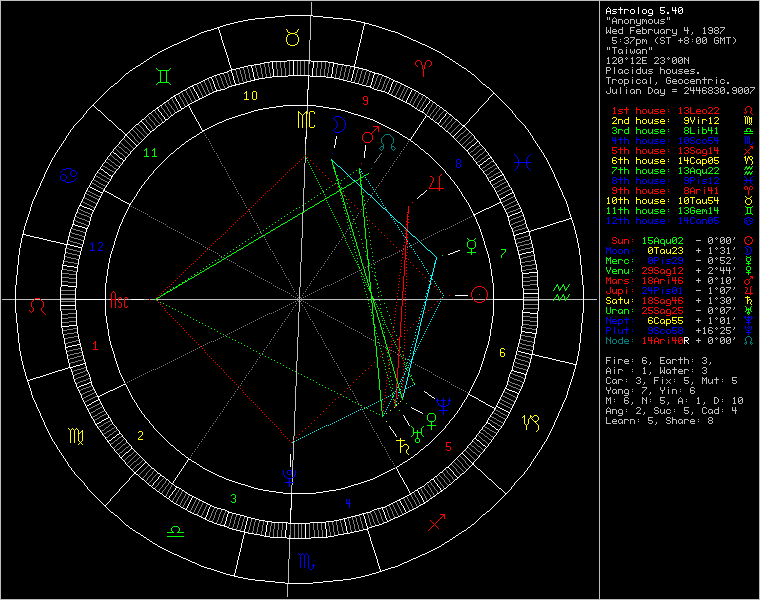Click house number 6 in the wheel
760x600 pixels.
click(x=502, y=353)
